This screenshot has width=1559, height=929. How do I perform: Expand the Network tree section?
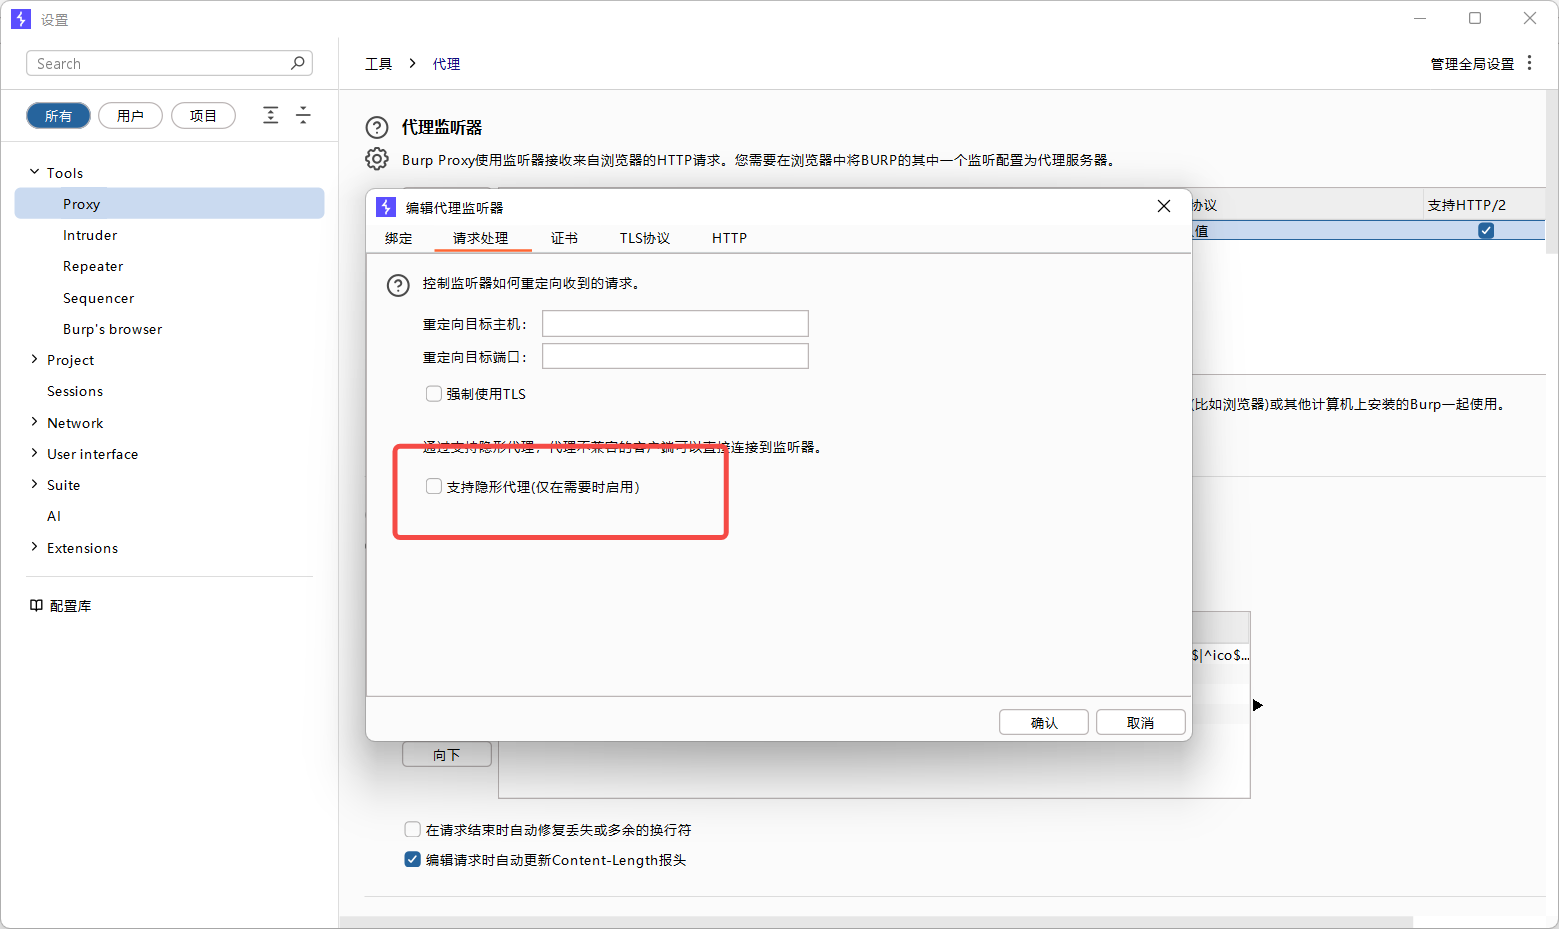(x=35, y=422)
